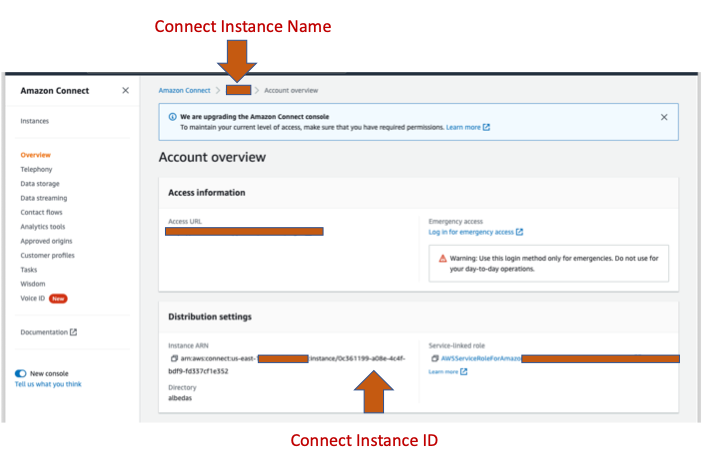
Task: Open Analytics tools page
Action: click(x=43, y=227)
